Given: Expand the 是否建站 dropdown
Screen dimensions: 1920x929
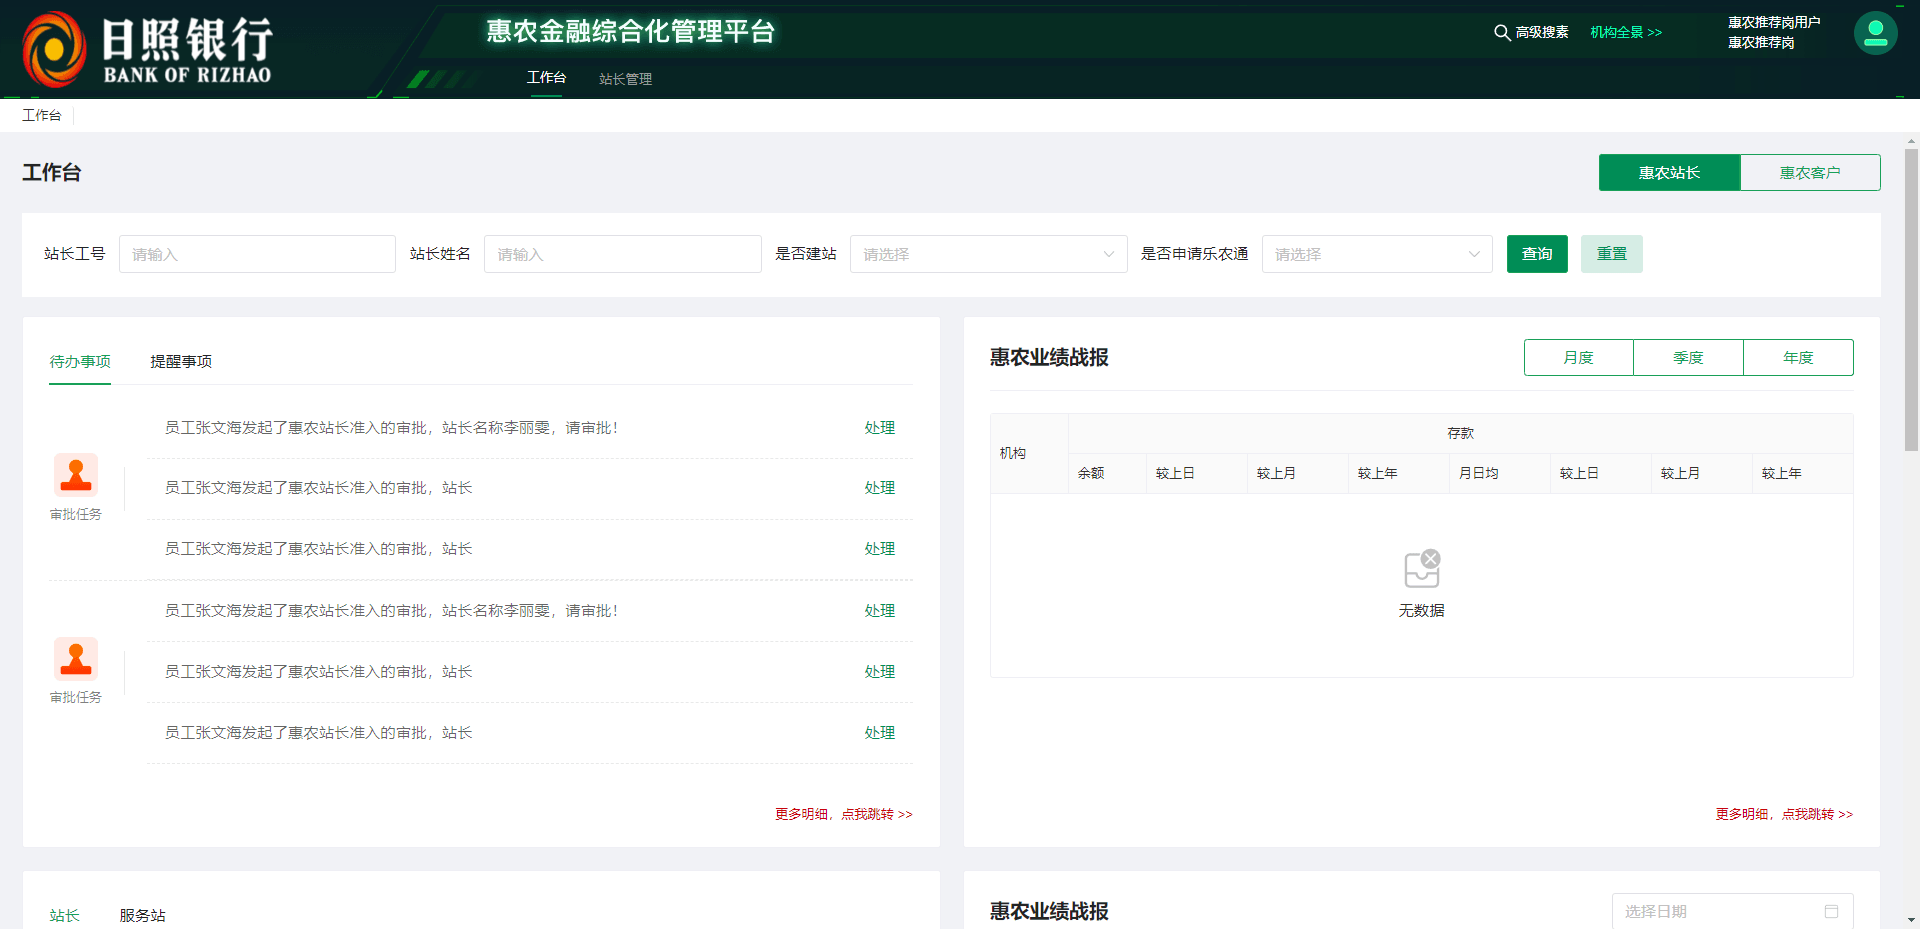Looking at the screenshot, I should (988, 254).
